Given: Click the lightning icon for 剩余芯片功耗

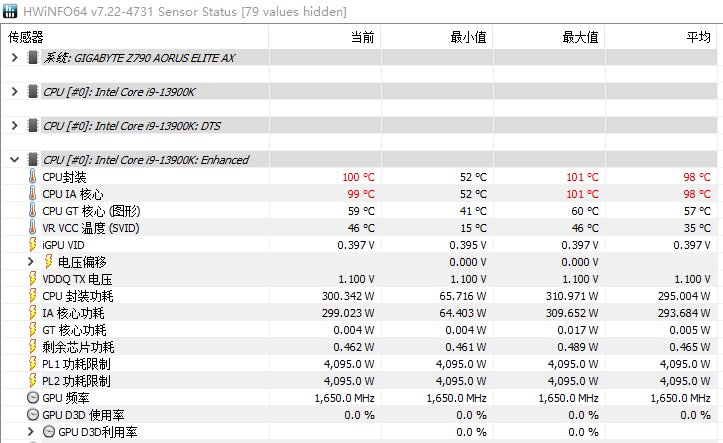Looking at the screenshot, I should pos(32,347).
